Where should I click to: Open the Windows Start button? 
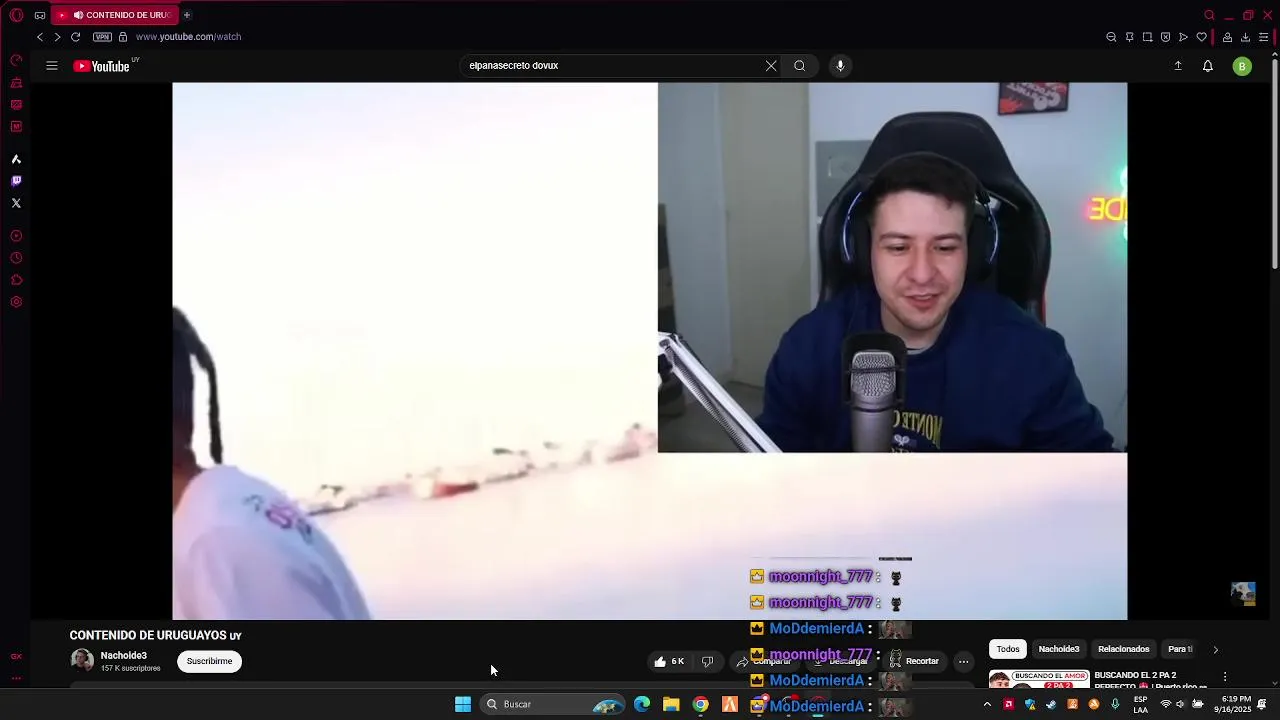[x=463, y=704]
